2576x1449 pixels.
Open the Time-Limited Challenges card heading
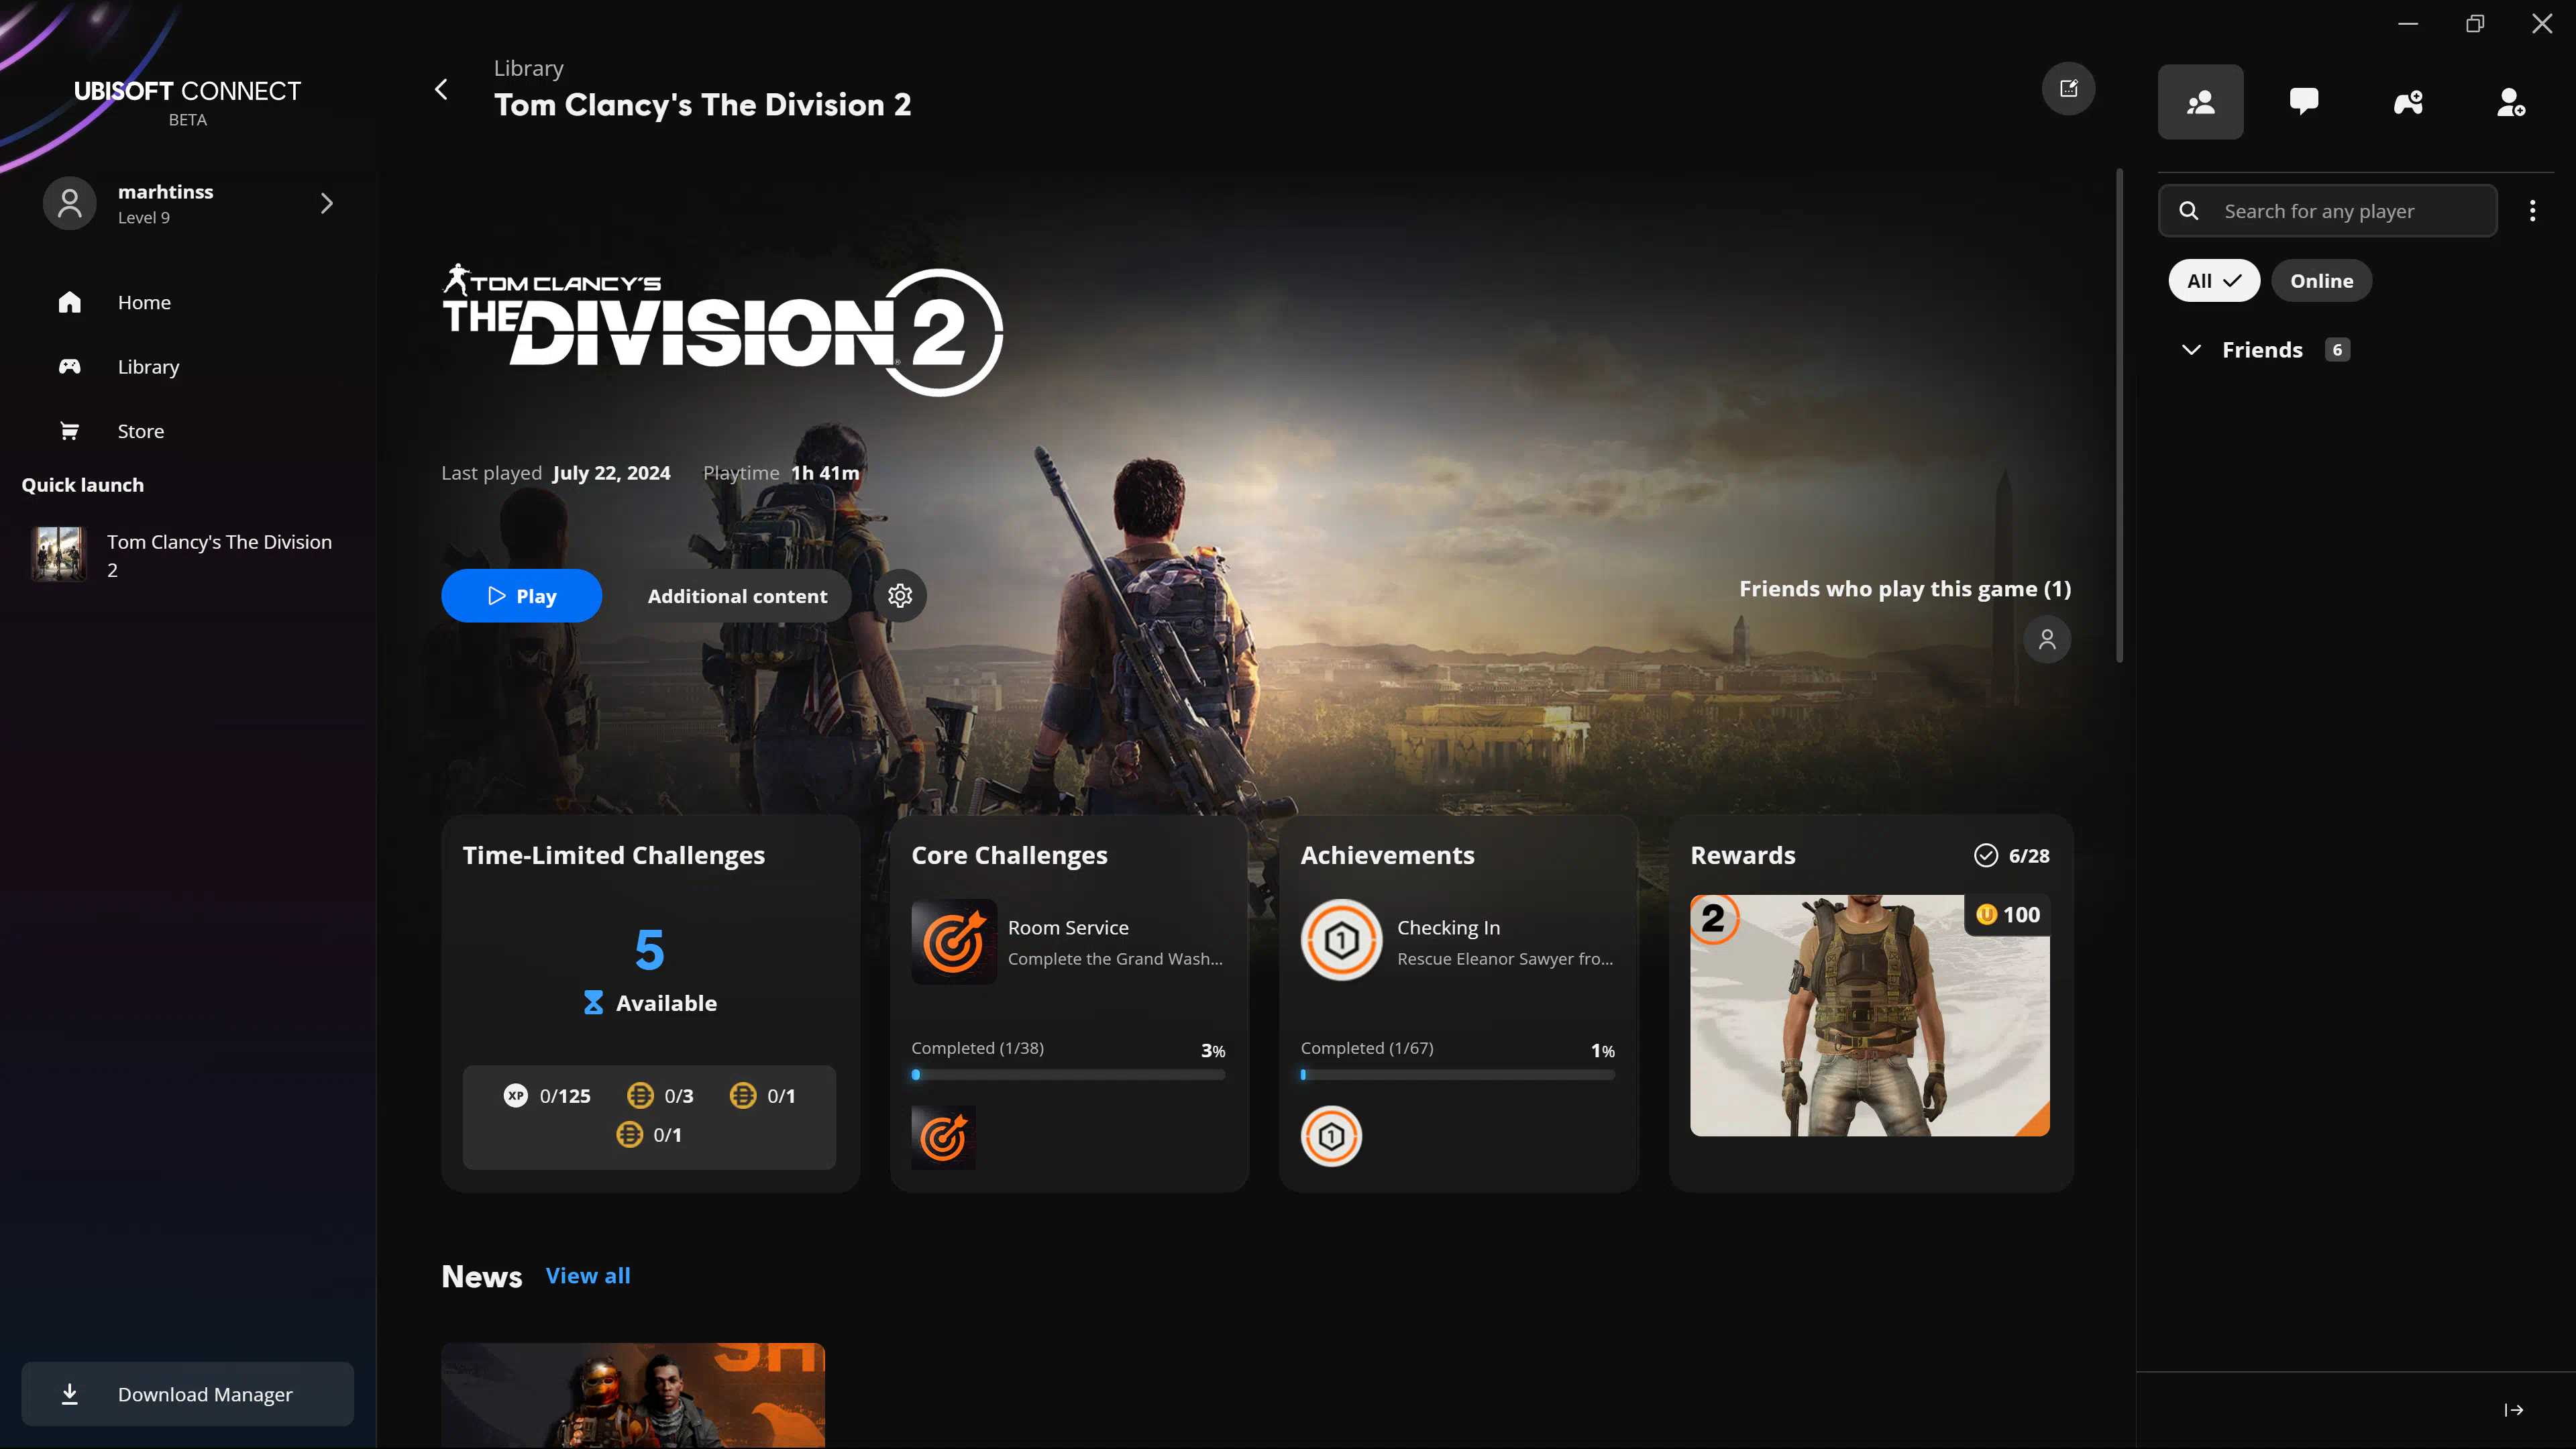coord(614,856)
